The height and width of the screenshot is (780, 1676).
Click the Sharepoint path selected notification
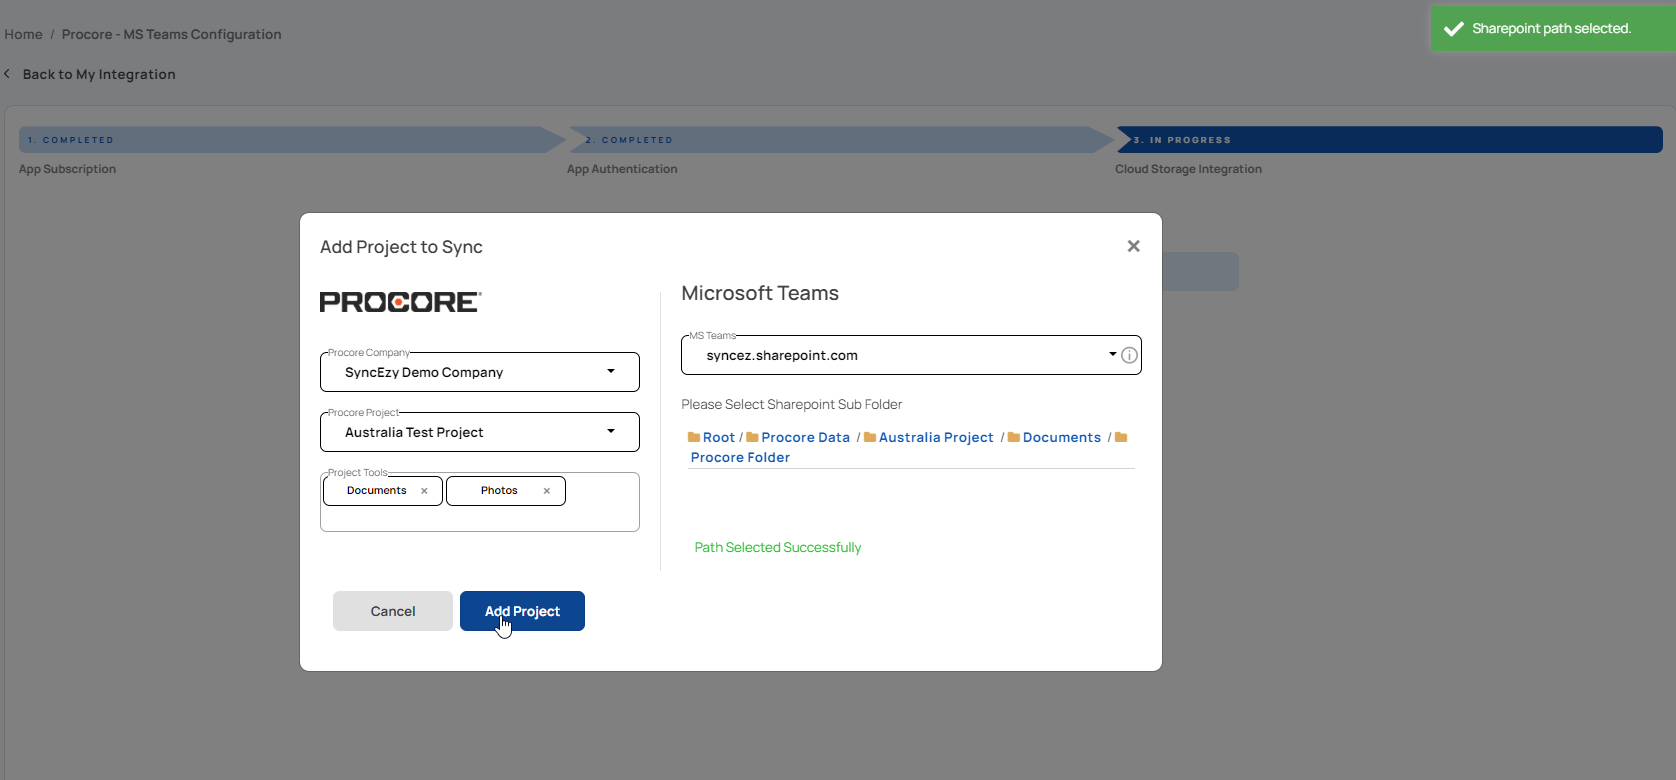coord(1553,29)
